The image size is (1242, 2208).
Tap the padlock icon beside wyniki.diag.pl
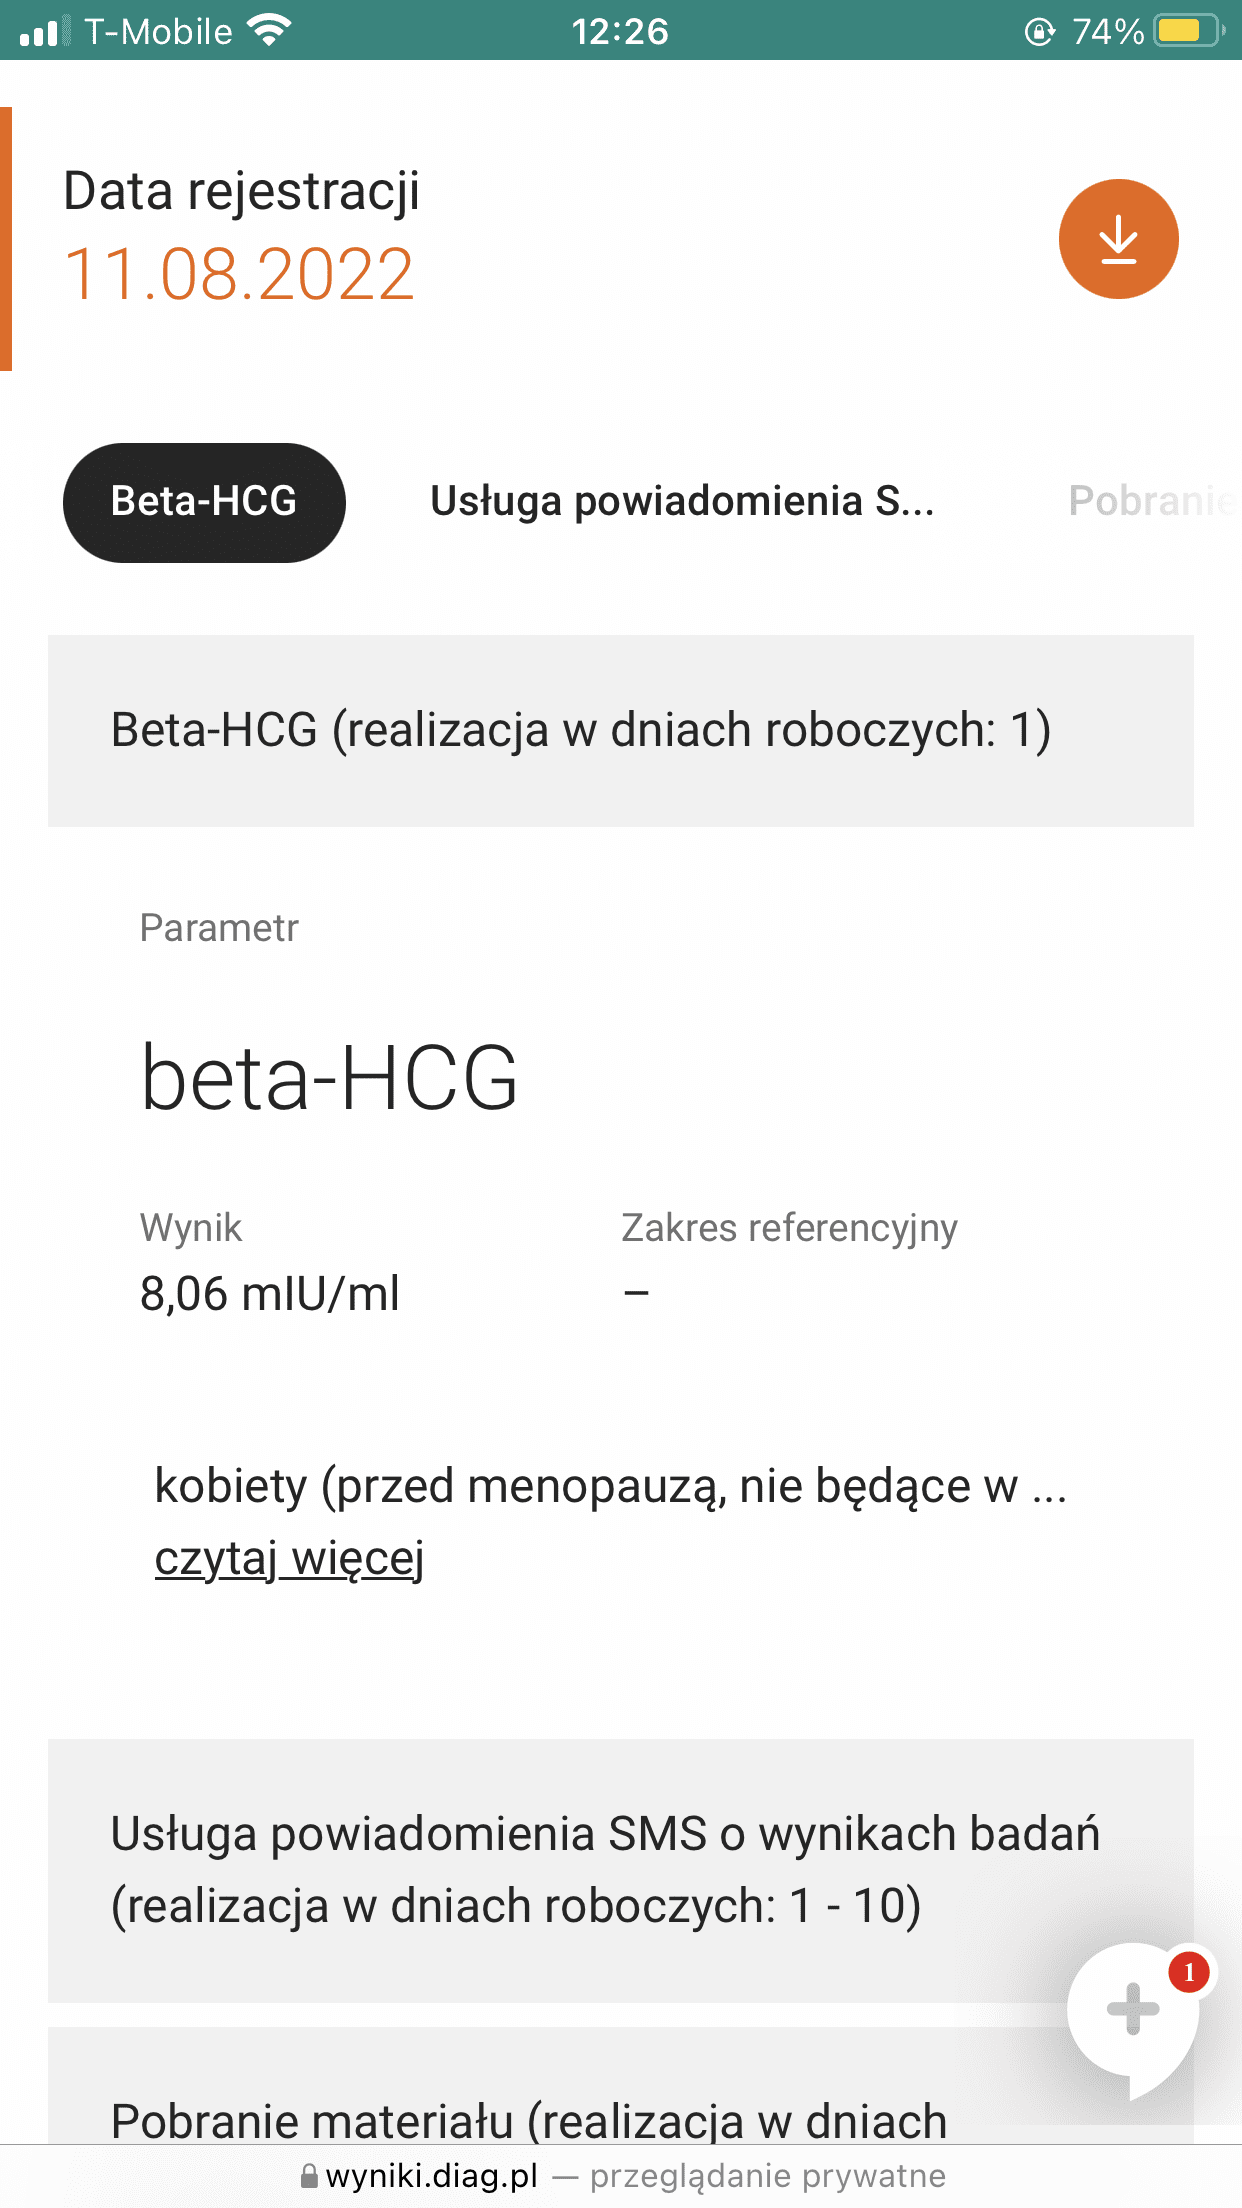coord(310,2176)
